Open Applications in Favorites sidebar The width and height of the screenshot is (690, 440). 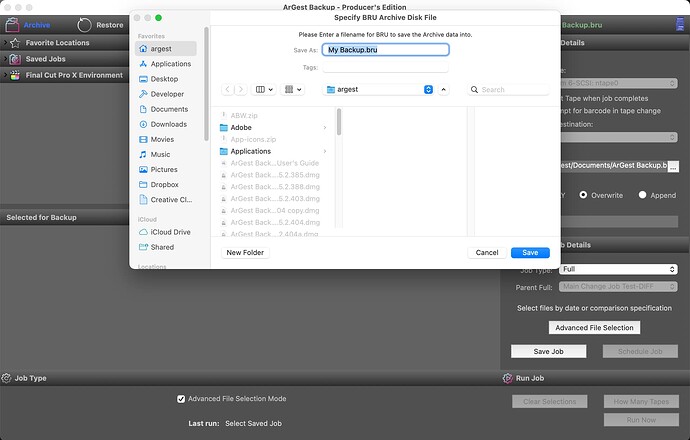click(165, 64)
